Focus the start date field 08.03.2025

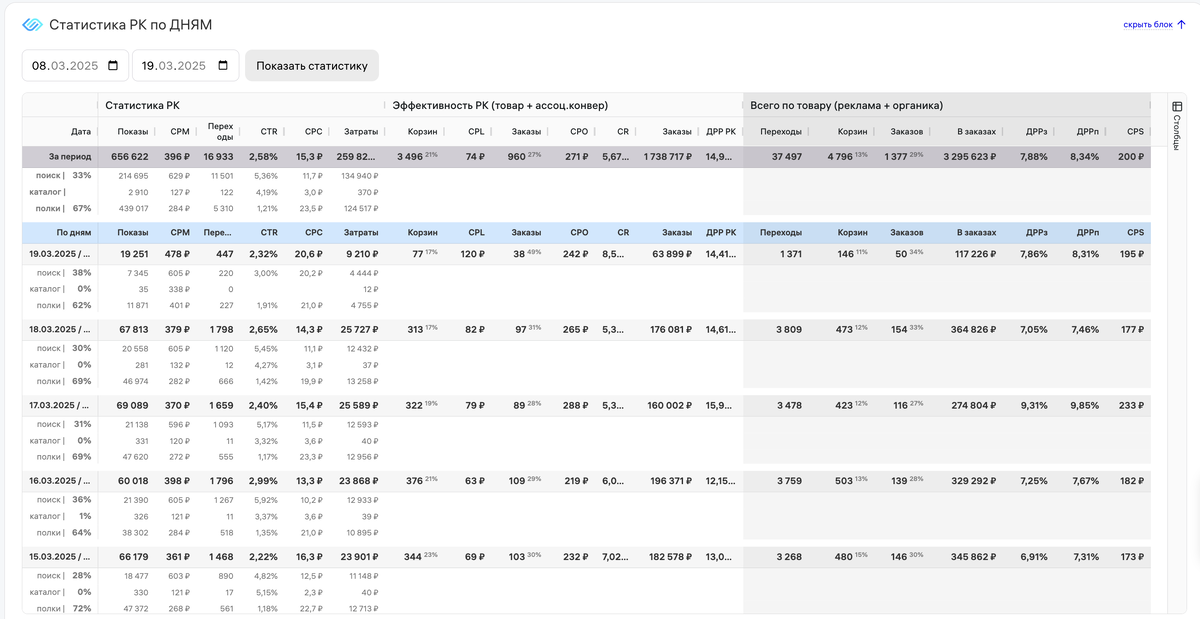tap(75, 66)
